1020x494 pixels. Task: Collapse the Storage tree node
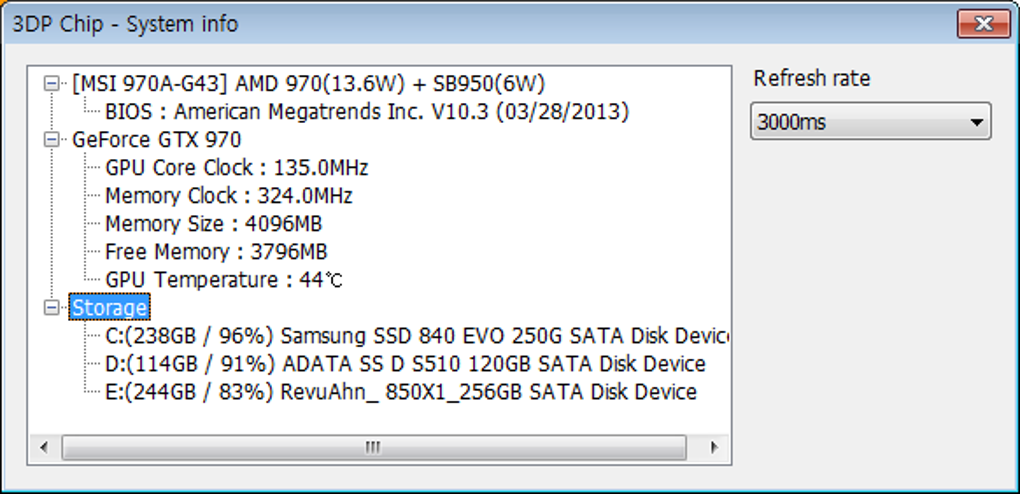[51, 308]
